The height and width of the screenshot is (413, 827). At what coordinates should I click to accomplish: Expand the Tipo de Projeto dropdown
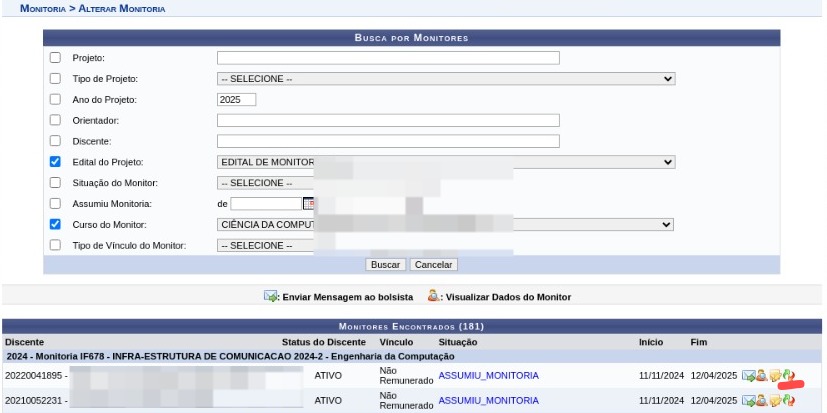pyautogui.click(x=445, y=78)
